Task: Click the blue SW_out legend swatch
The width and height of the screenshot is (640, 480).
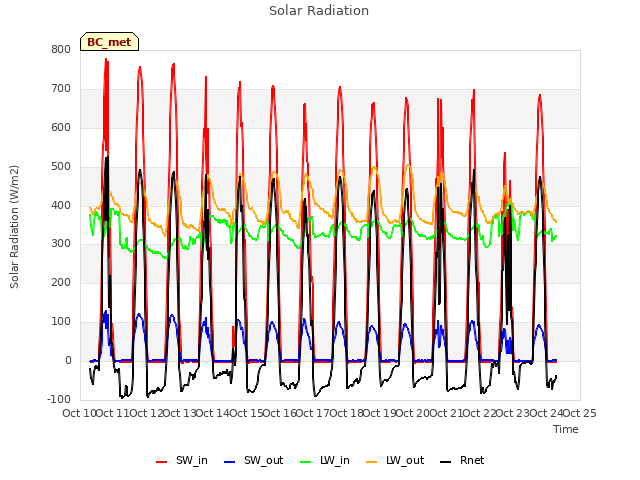Action: [x=230, y=462]
